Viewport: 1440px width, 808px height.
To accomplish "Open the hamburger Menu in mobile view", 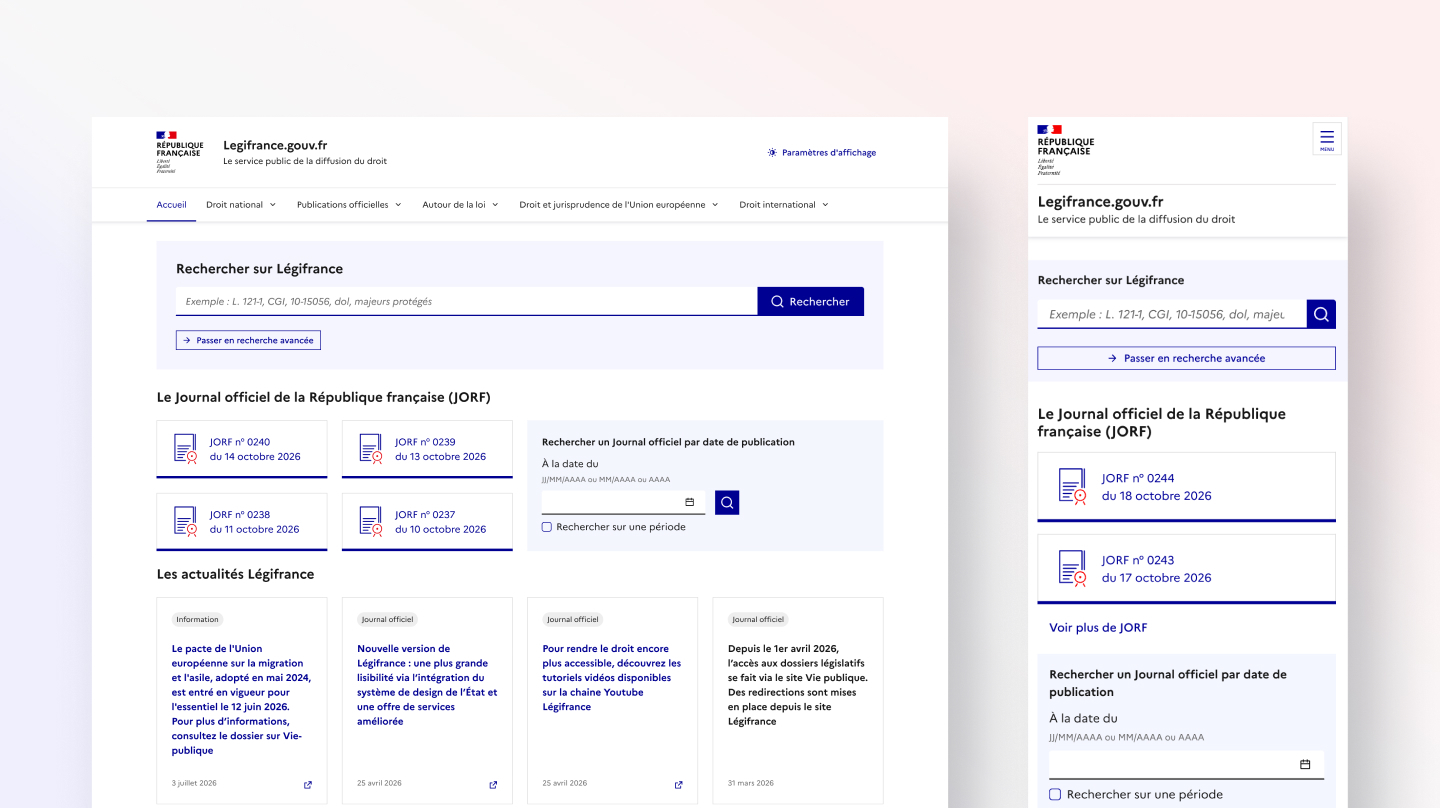I will tap(1326, 139).
